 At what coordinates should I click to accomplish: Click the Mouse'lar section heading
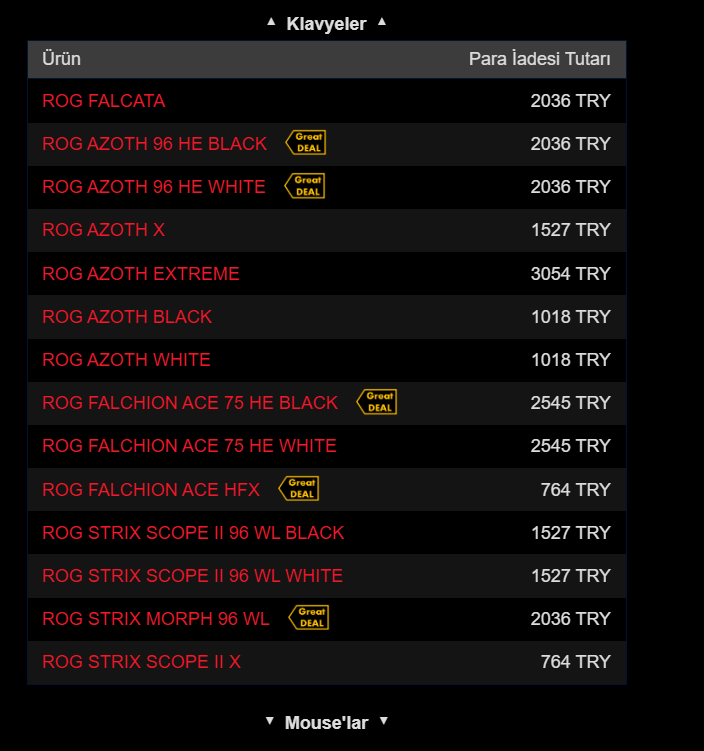[x=327, y=723]
